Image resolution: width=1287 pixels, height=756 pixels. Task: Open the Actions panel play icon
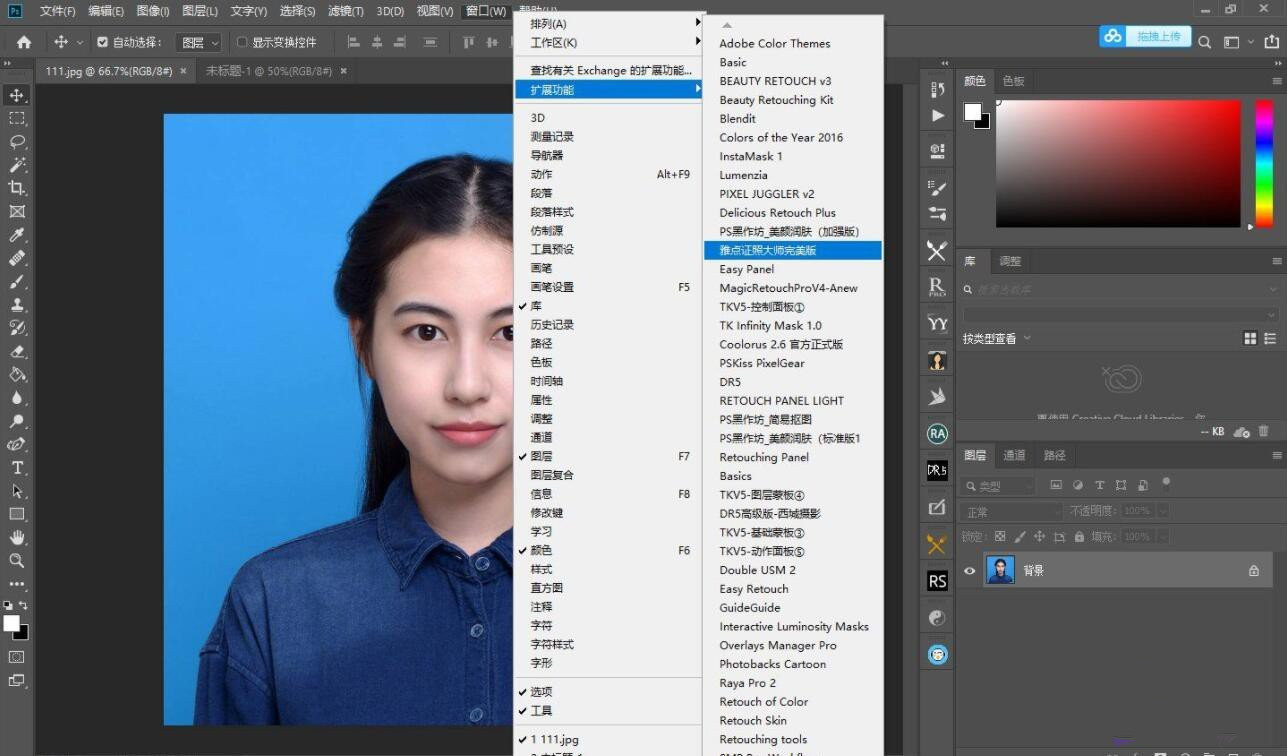[937, 115]
